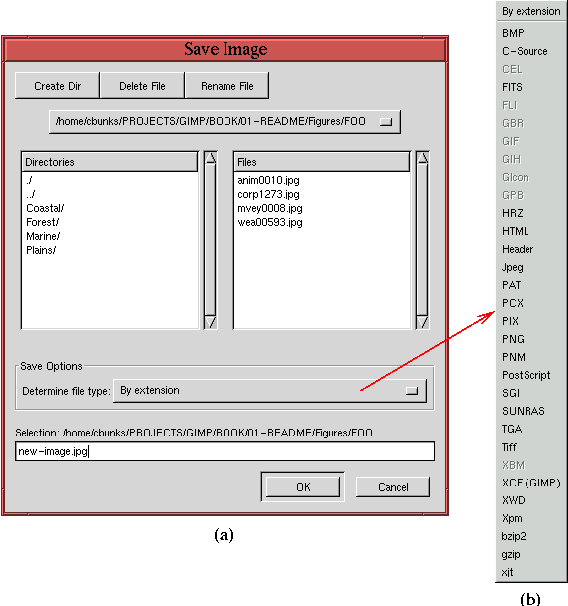This screenshot has width=568, height=606.
Task: Select the Forest/ directory
Action: tap(43, 222)
